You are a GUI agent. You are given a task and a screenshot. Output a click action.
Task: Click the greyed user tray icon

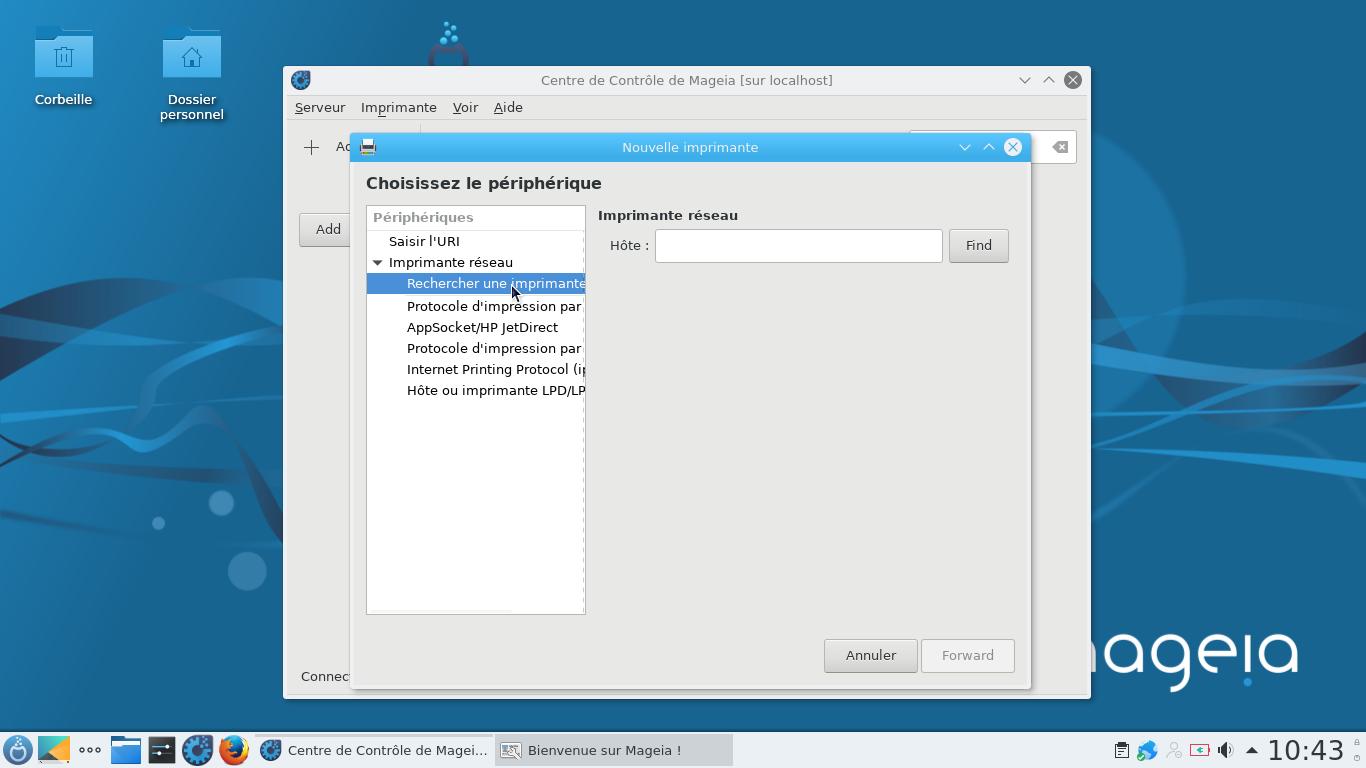coord(1173,750)
